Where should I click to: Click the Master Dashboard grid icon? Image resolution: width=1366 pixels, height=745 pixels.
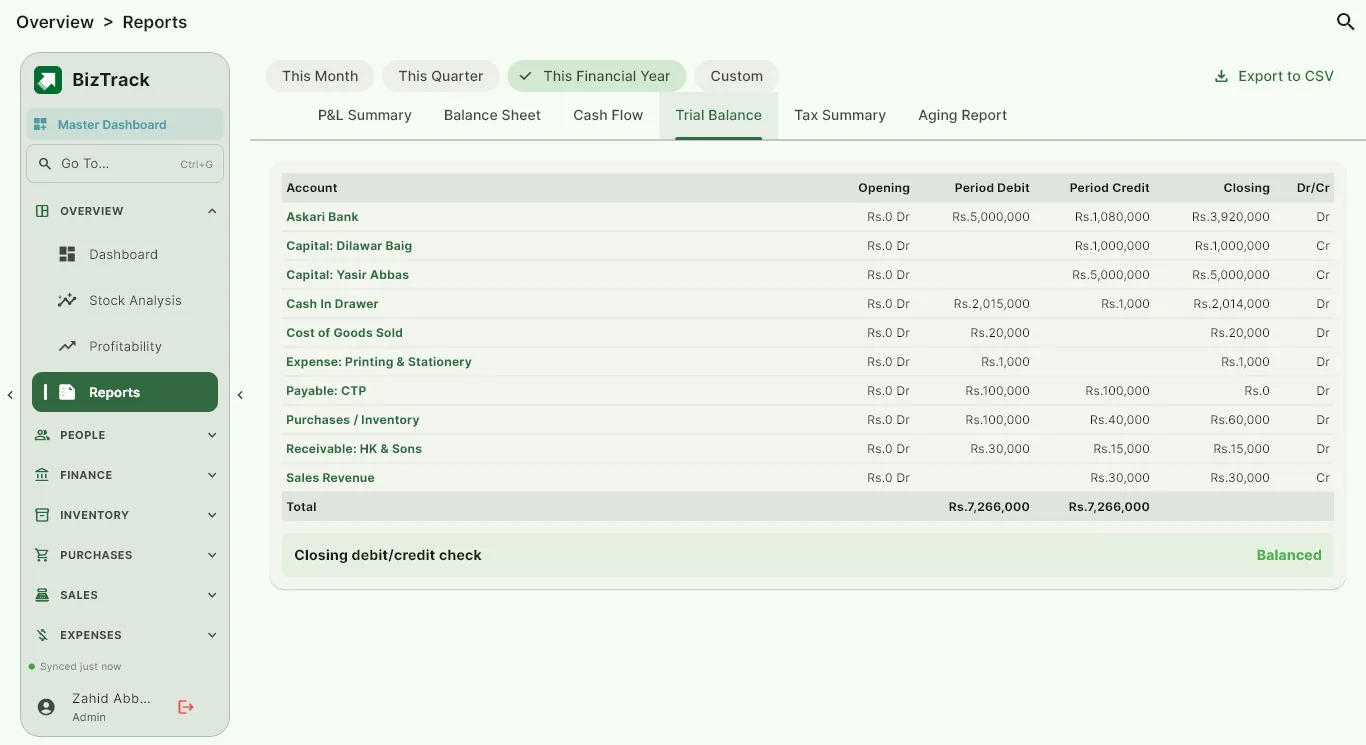pos(41,125)
